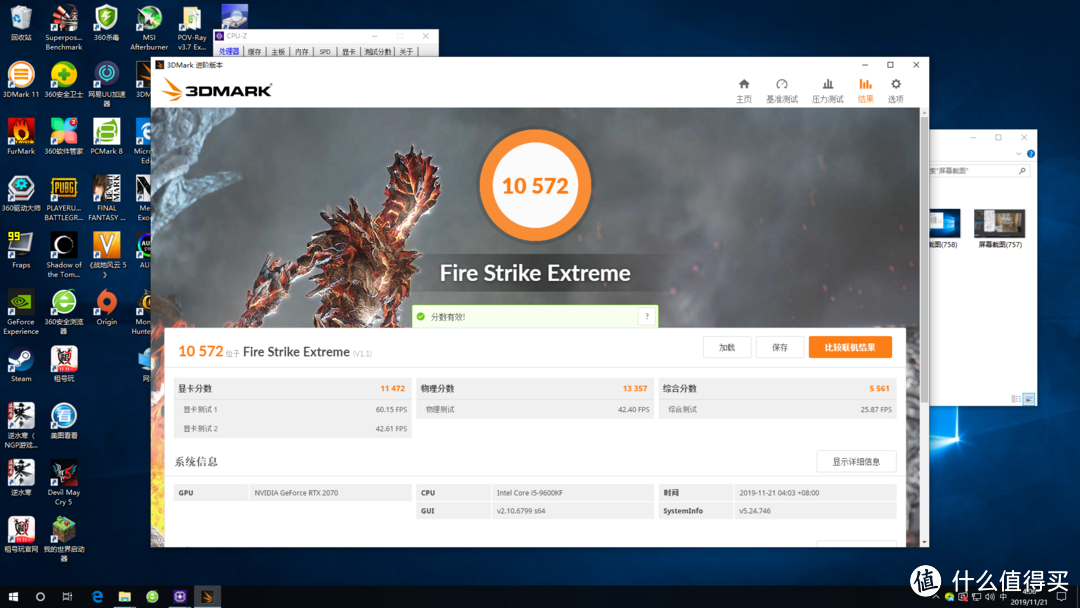Open the Steam desktop icon
This screenshot has width=1080, height=608.
click(x=21, y=364)
